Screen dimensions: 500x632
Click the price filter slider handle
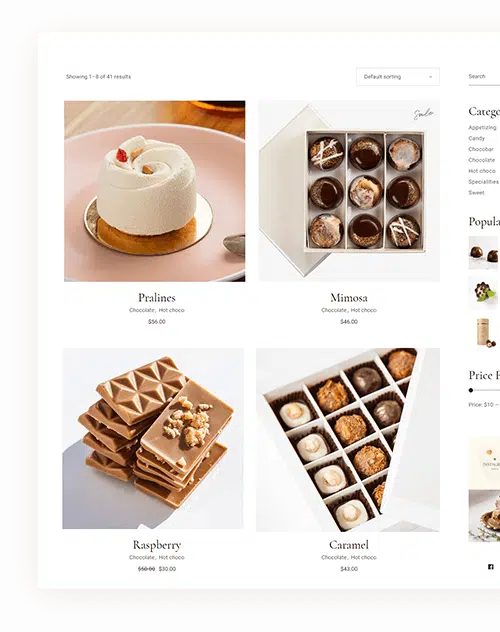click(x=471, y=390)
